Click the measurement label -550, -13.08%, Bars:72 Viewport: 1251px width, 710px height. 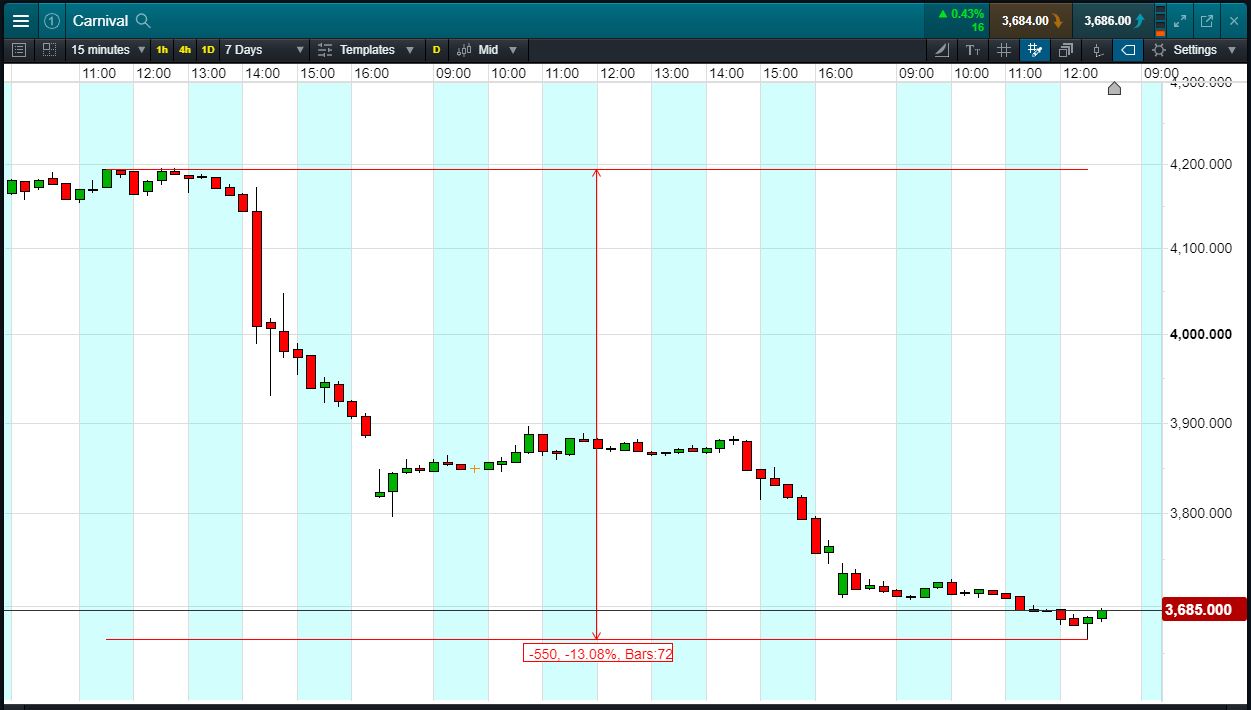pyautogui.click(x=599, y=654)
